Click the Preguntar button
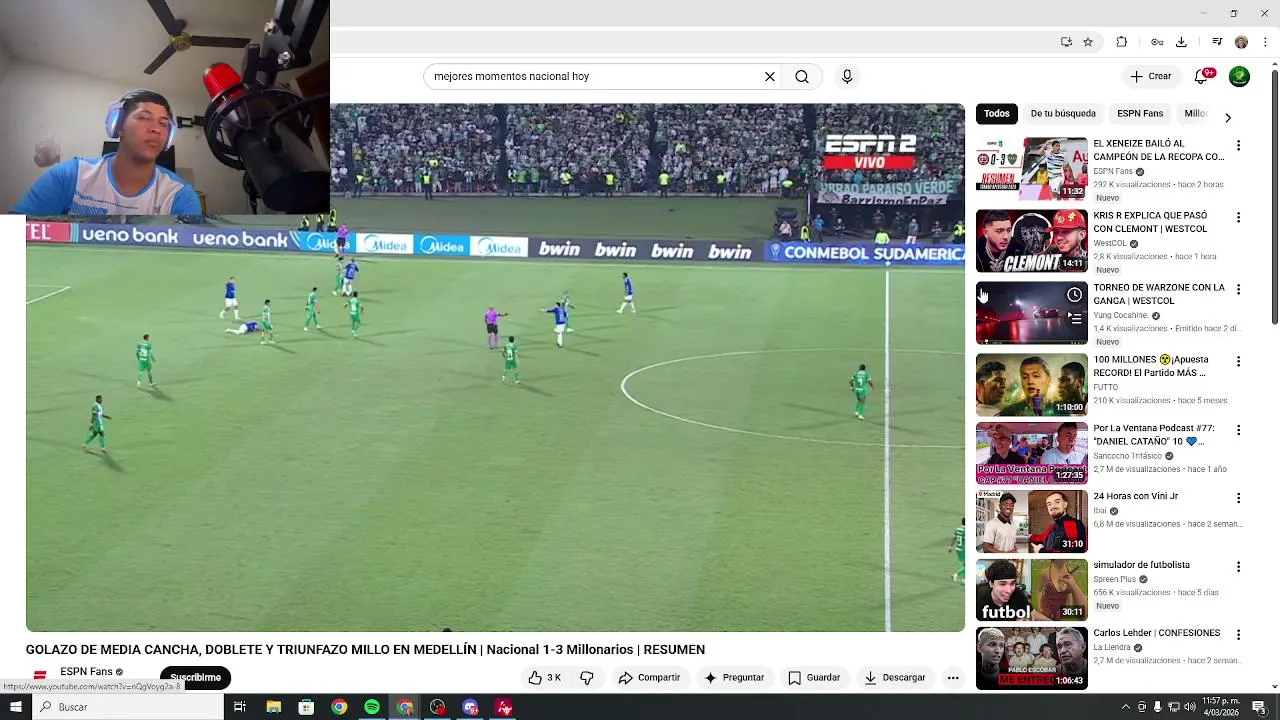1280x720 pixels. tap(734, 677)
